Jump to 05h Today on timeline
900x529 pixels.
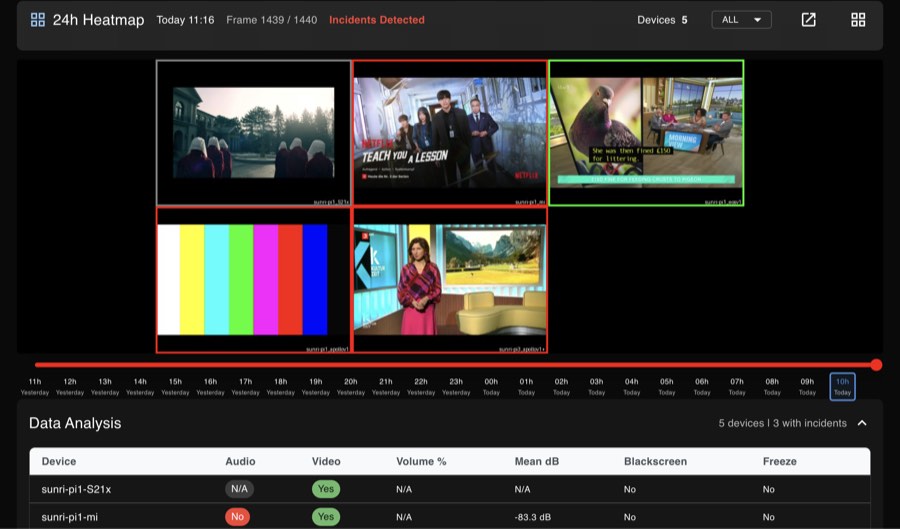pos(666,387)
